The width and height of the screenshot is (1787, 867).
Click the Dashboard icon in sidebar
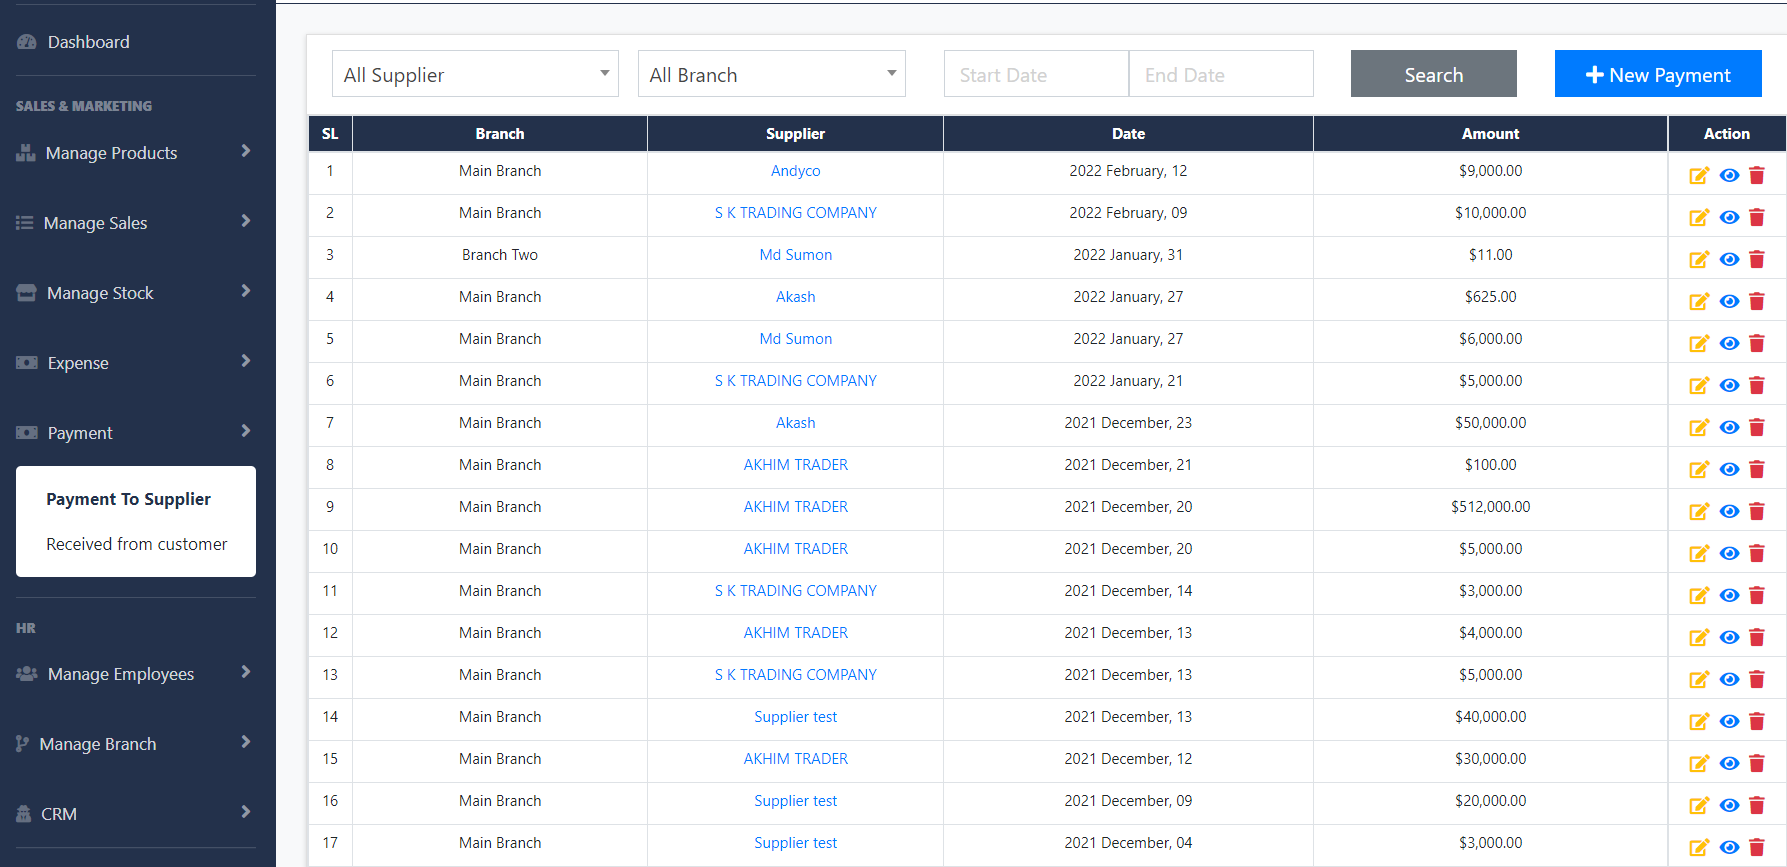(27, 42)
